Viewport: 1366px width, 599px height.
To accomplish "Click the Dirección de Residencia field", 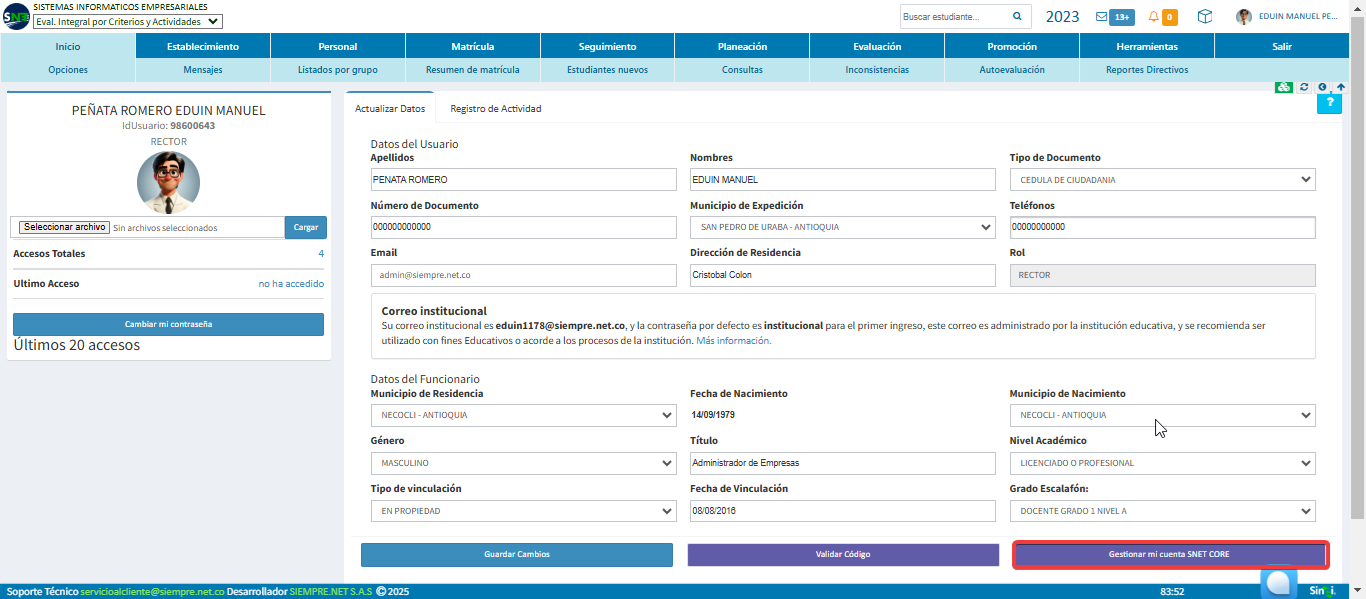I will pyautogui.click(x=843, y=275).
